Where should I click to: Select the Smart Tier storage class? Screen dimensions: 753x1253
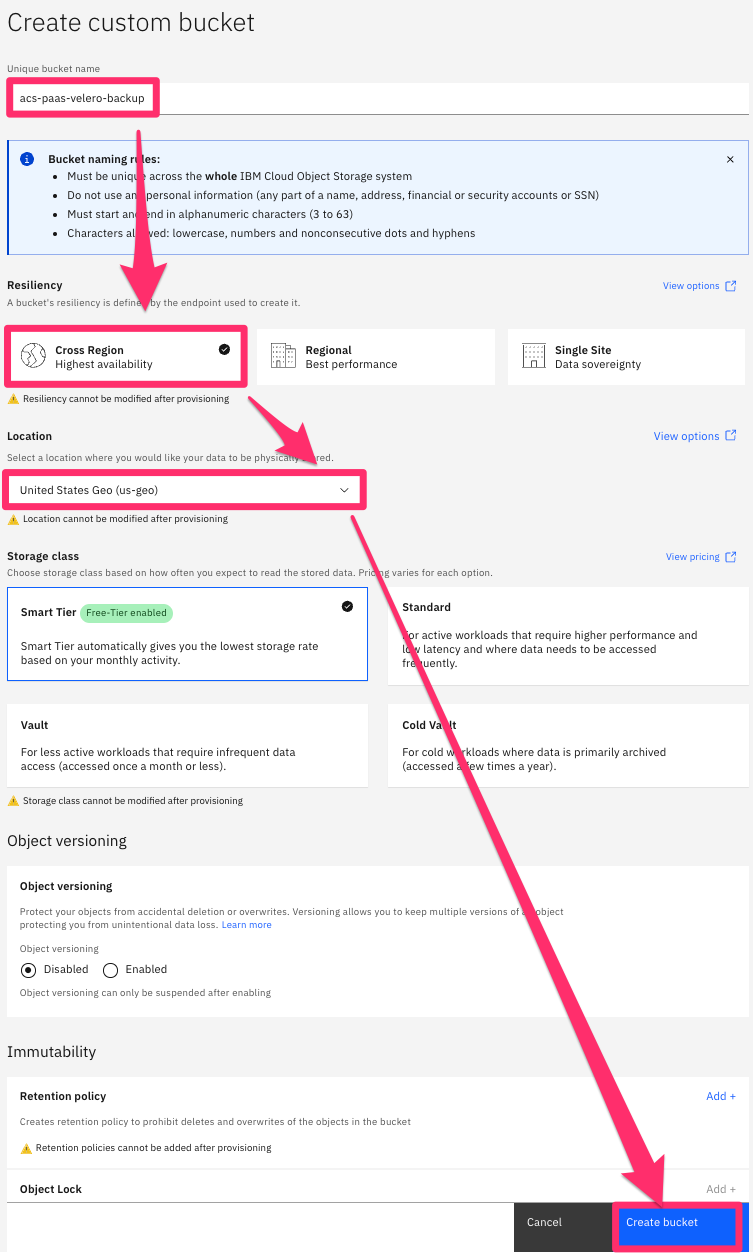click(187, 634)
